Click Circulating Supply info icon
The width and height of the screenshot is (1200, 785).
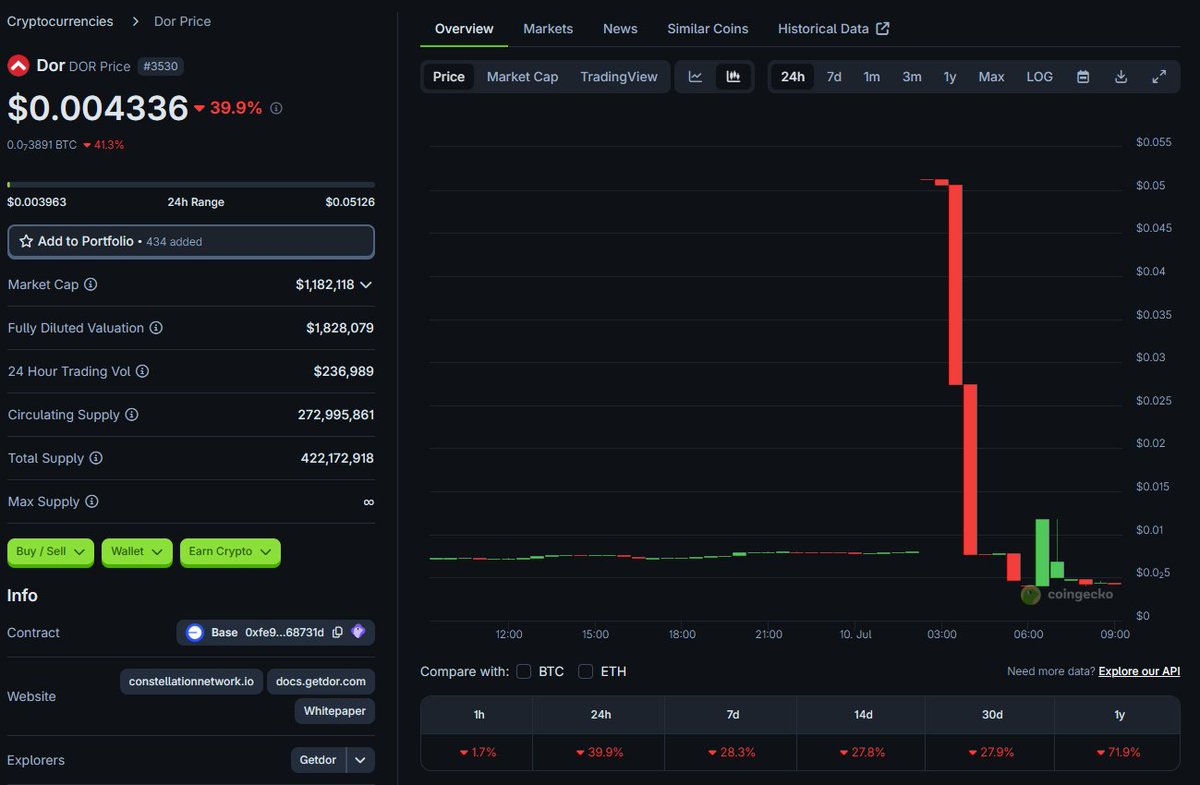tap(131, 415)
